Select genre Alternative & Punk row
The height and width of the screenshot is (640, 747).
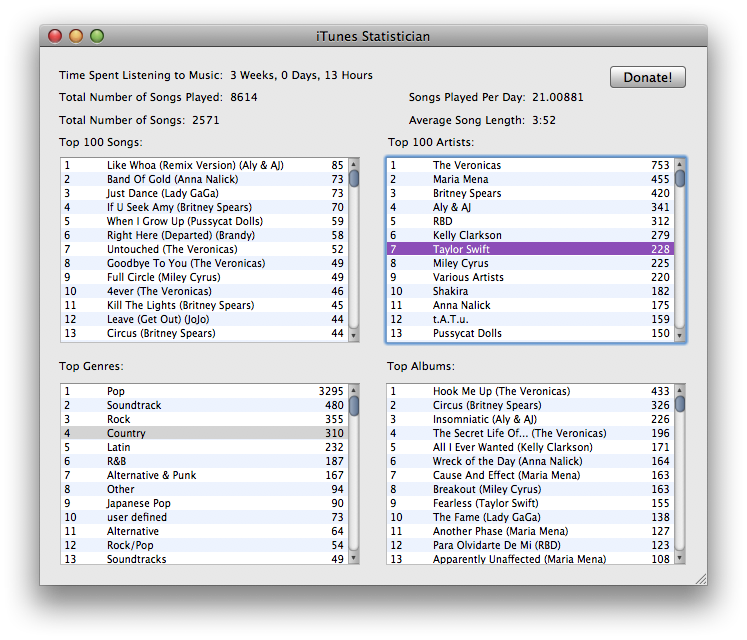[x=205, y=475]
